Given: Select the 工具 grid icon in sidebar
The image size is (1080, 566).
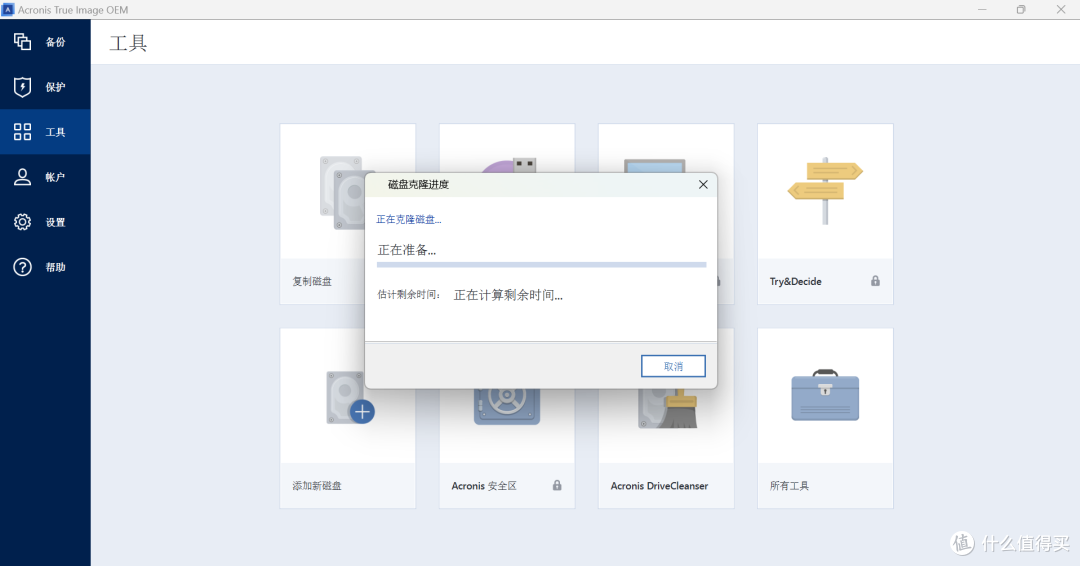Looking at the screenshot, I should [x=23, y=132].
